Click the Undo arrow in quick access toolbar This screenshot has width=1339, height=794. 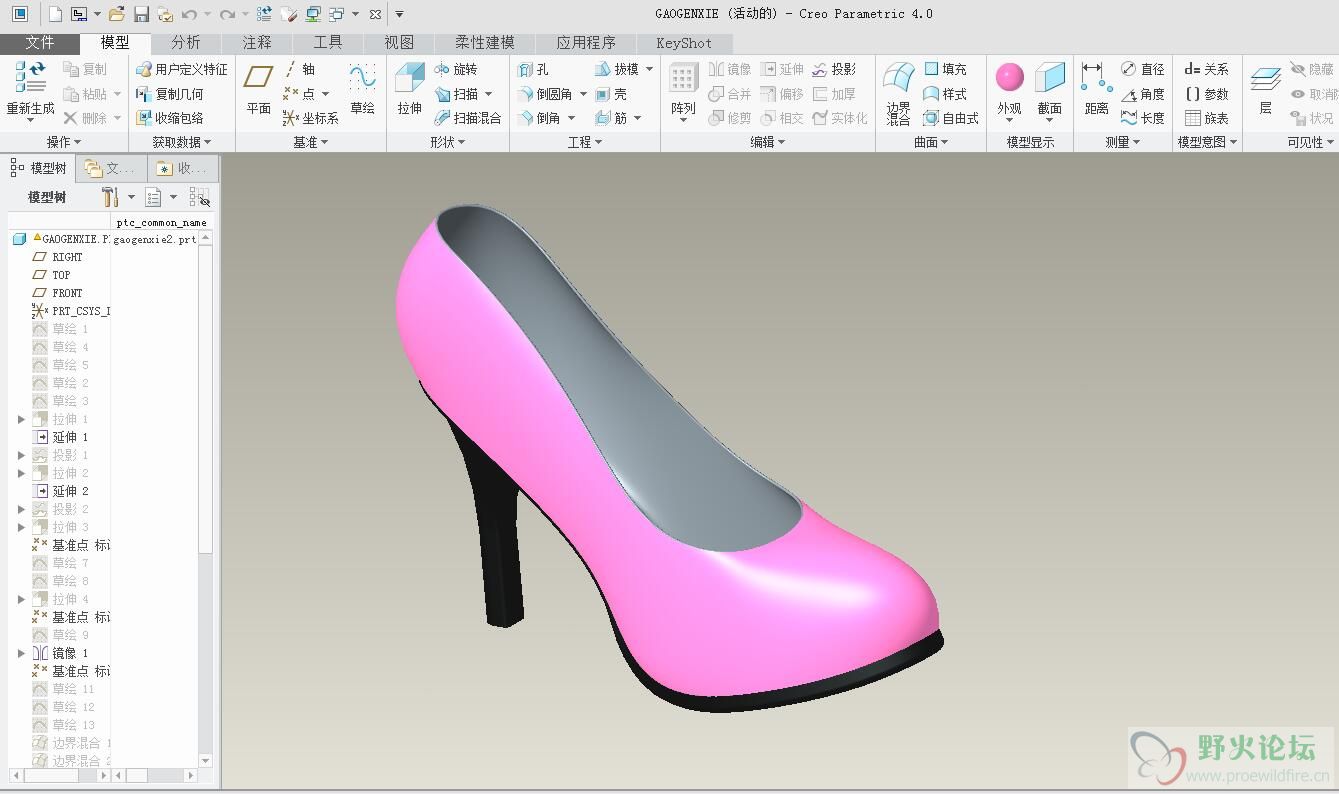(189, 14)
